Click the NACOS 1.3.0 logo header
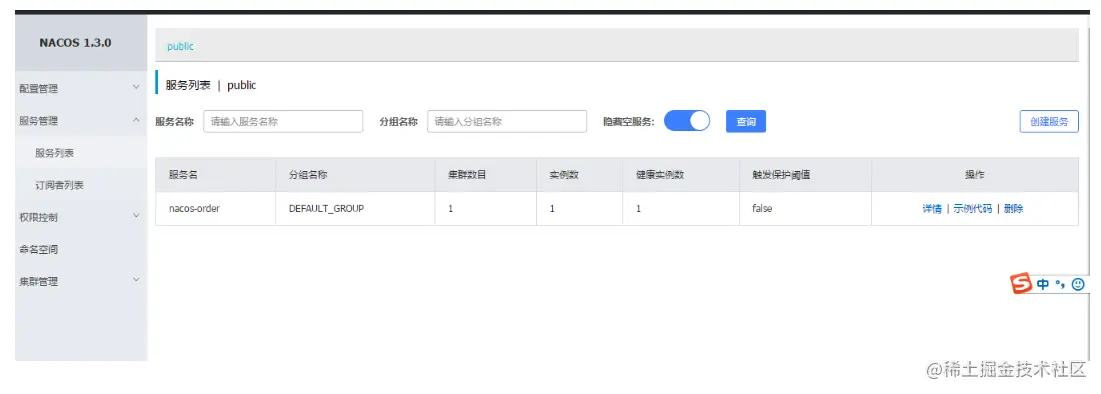Image resolution: width=1101 pixels, height=394 pixels. (x=75, y=43)
